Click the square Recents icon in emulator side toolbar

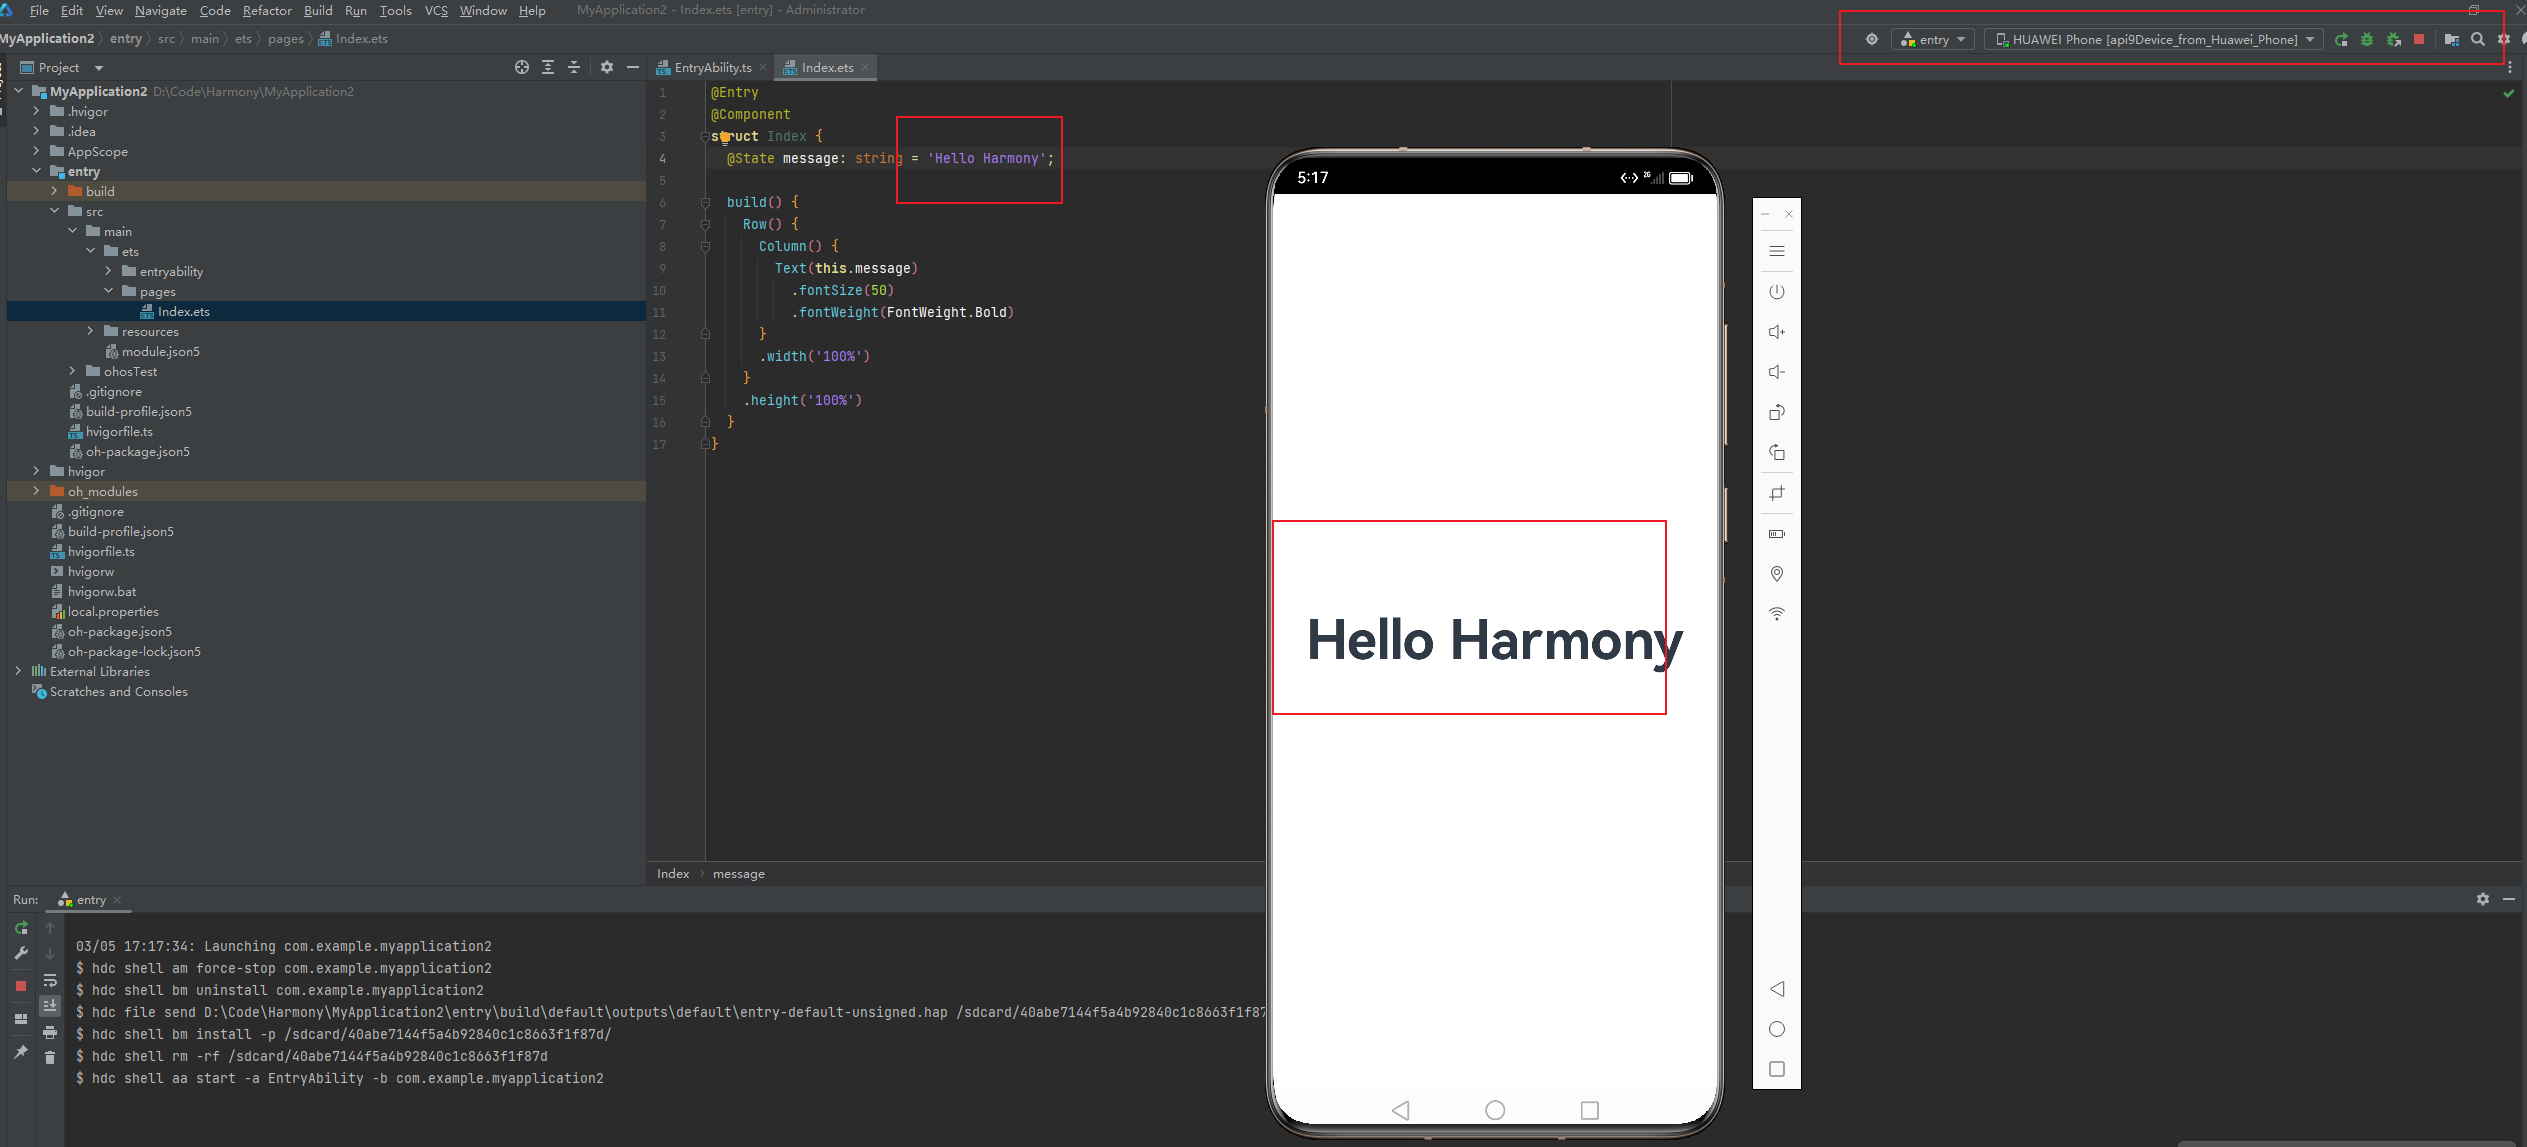(1777, 1069)
